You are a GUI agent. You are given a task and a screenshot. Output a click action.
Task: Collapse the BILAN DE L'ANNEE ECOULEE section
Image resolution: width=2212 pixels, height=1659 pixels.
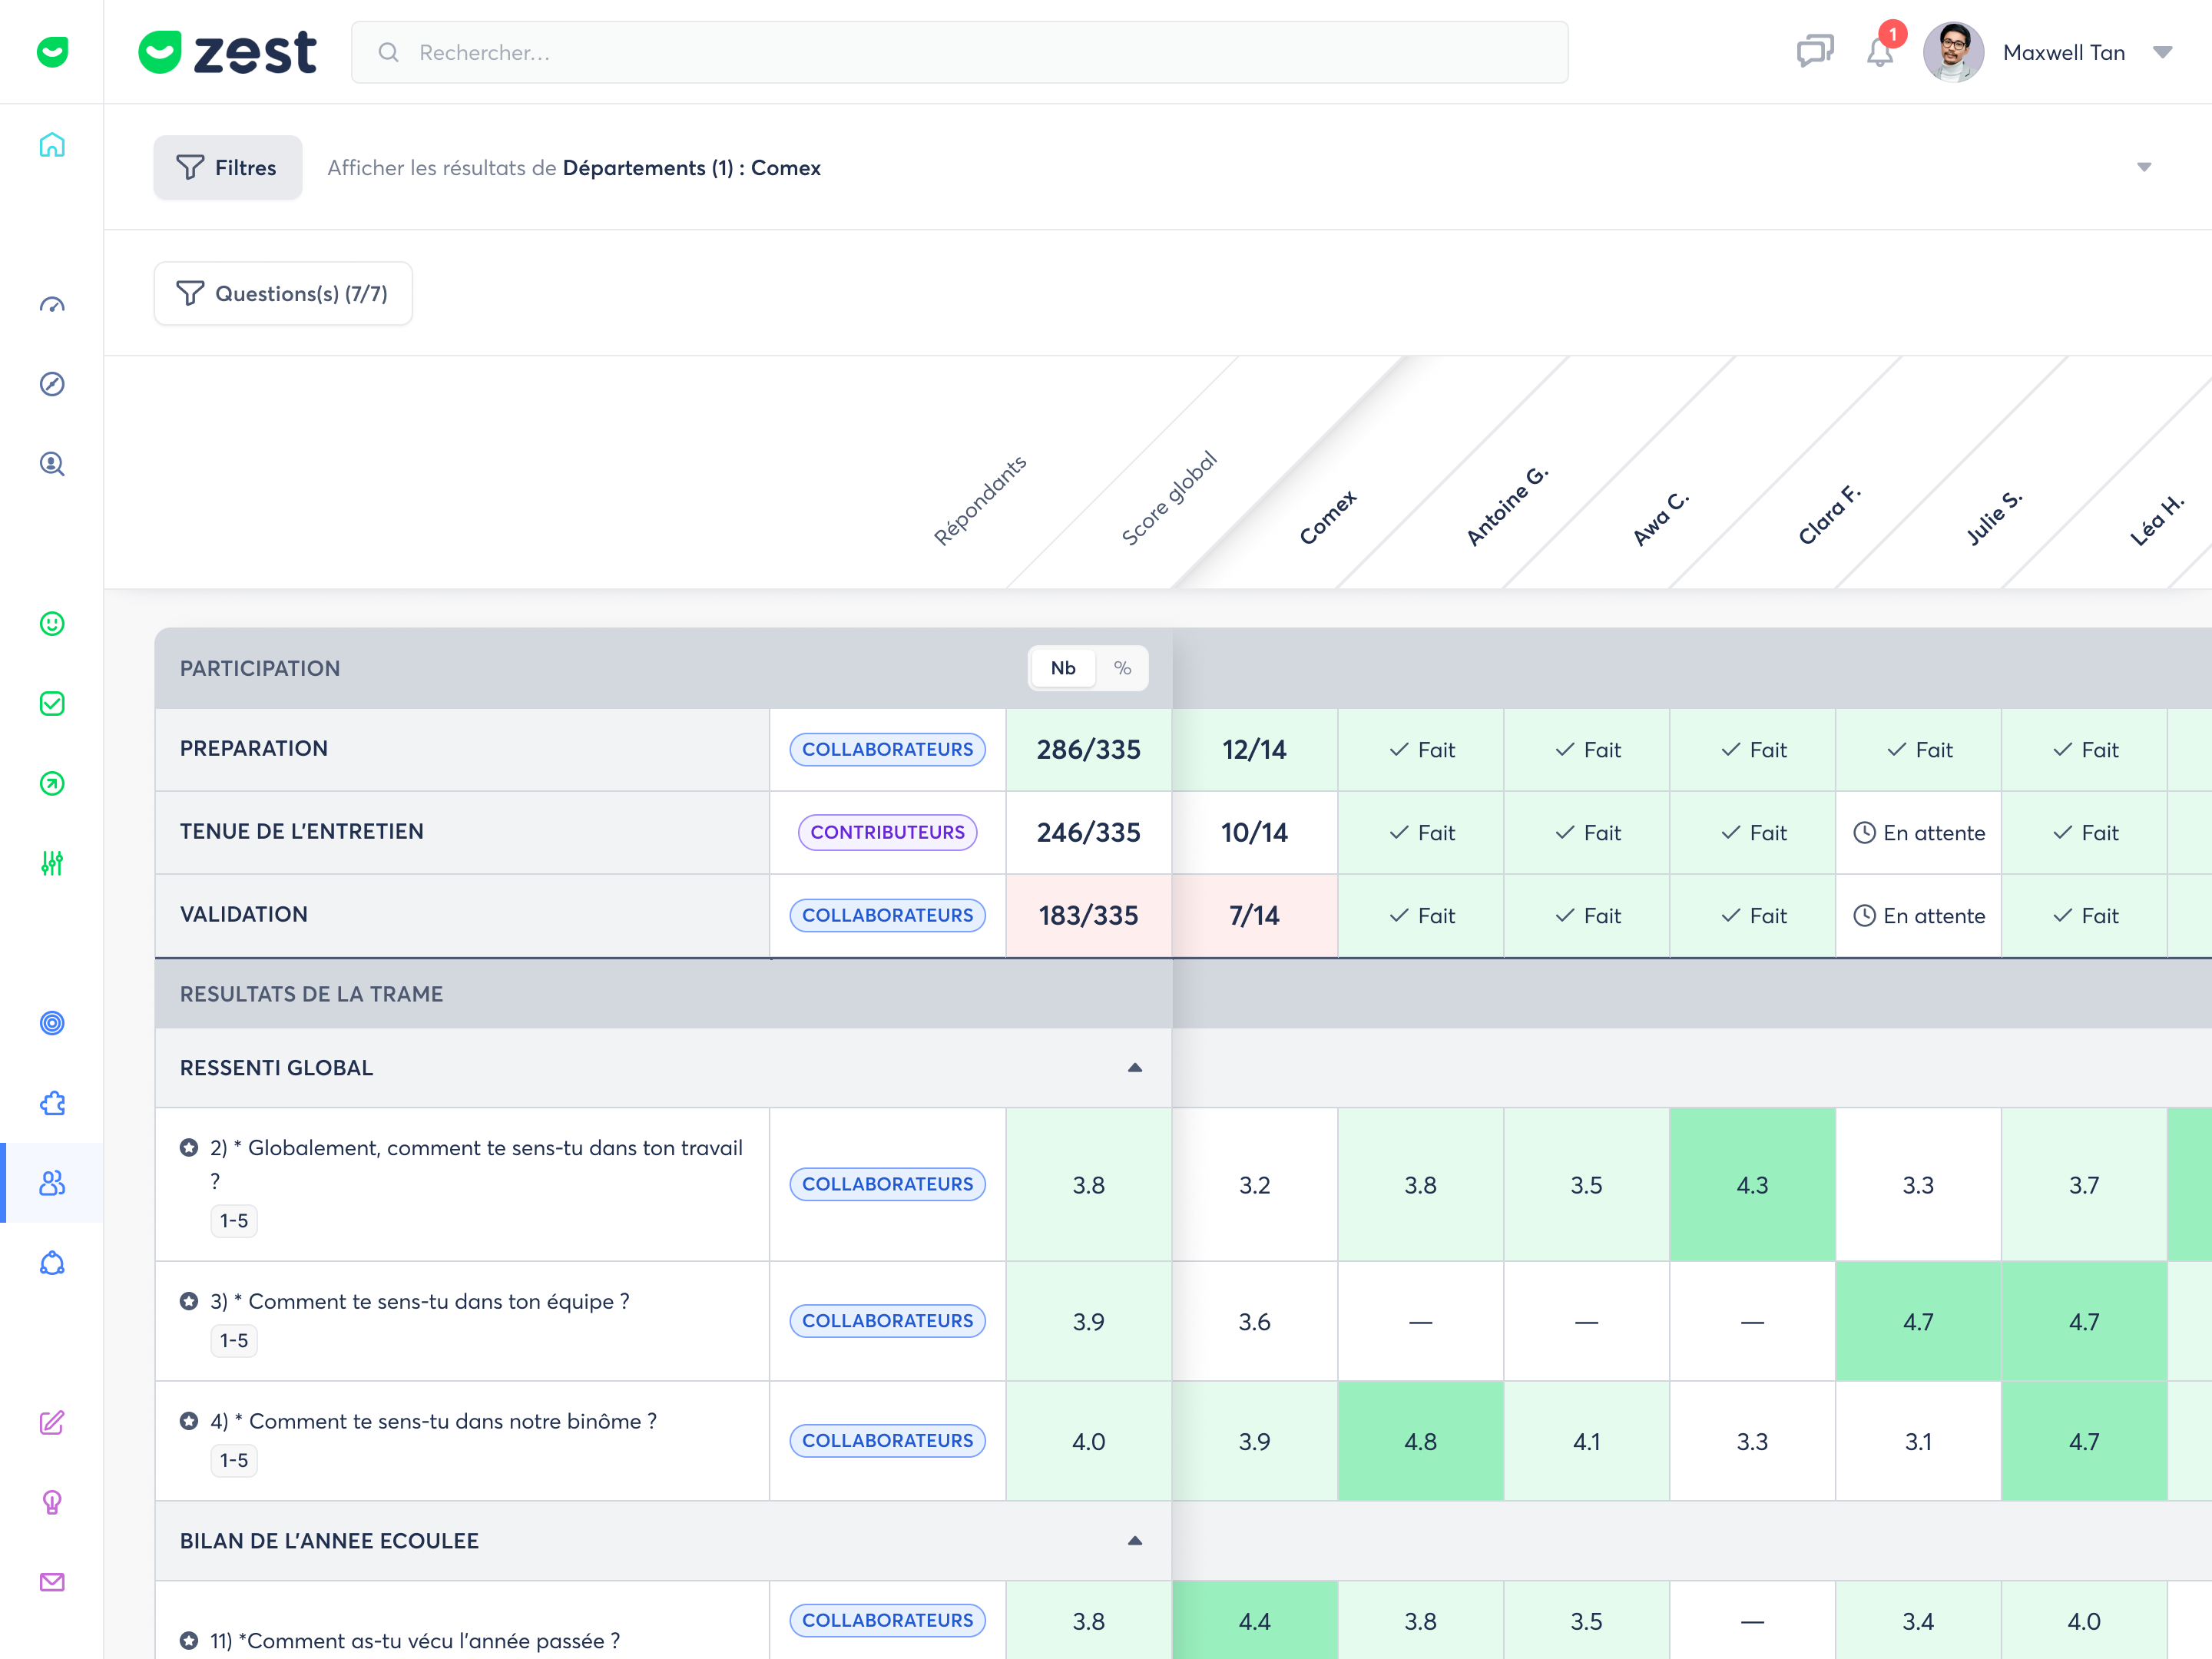click(x=1135, y=1541)
